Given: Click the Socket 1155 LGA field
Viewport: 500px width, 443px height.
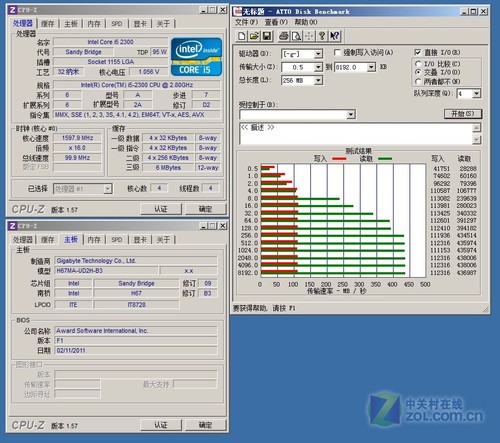Looking at the screenshot, I should [110, 62].
